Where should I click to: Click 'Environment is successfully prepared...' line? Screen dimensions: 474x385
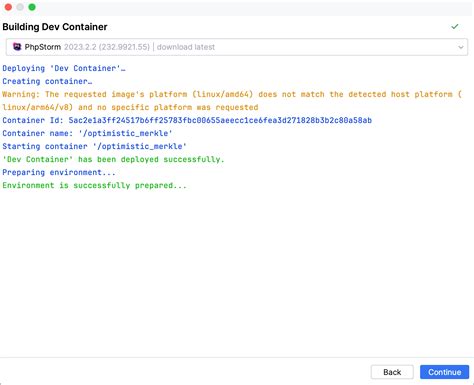(x=94, y=185)
